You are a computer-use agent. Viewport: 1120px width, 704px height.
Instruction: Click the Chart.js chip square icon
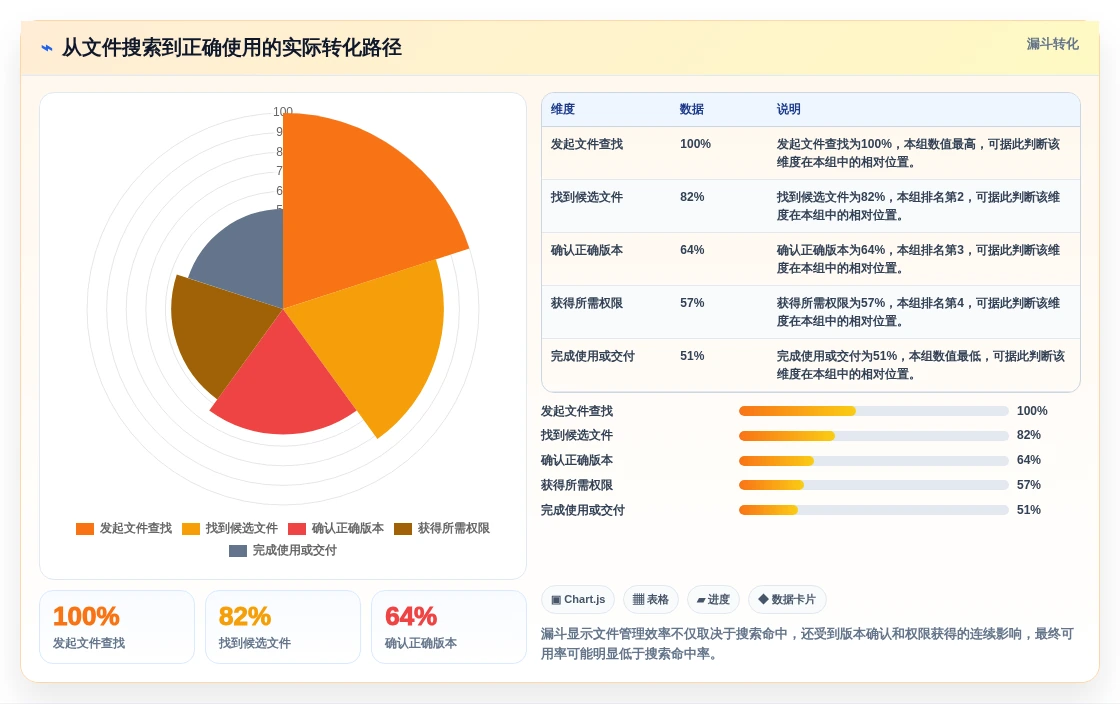(556, 600)
